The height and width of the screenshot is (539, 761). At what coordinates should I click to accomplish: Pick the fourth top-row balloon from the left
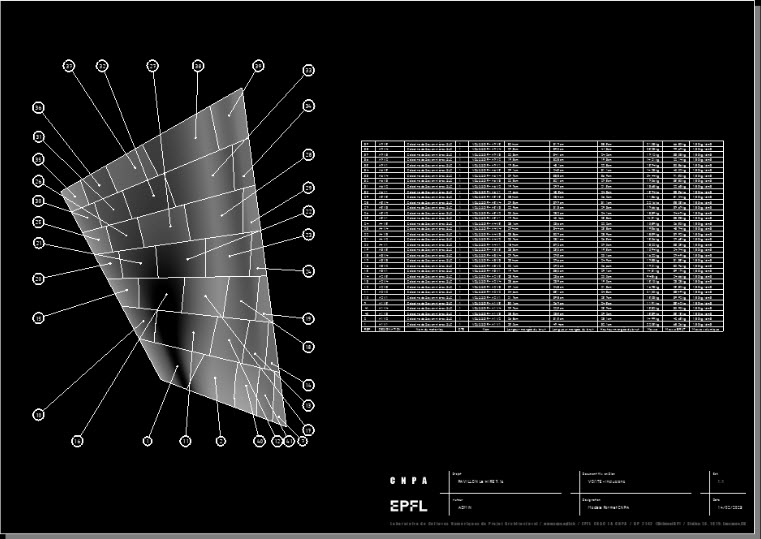click(198, 65)
